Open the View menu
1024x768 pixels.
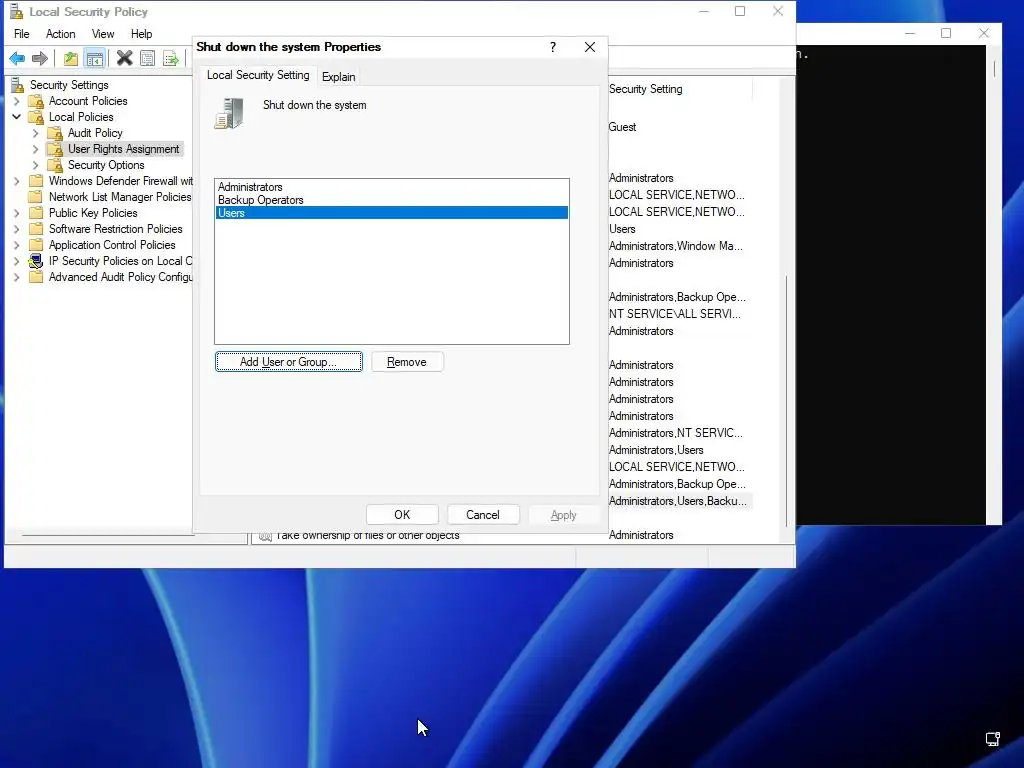(103, 34)
